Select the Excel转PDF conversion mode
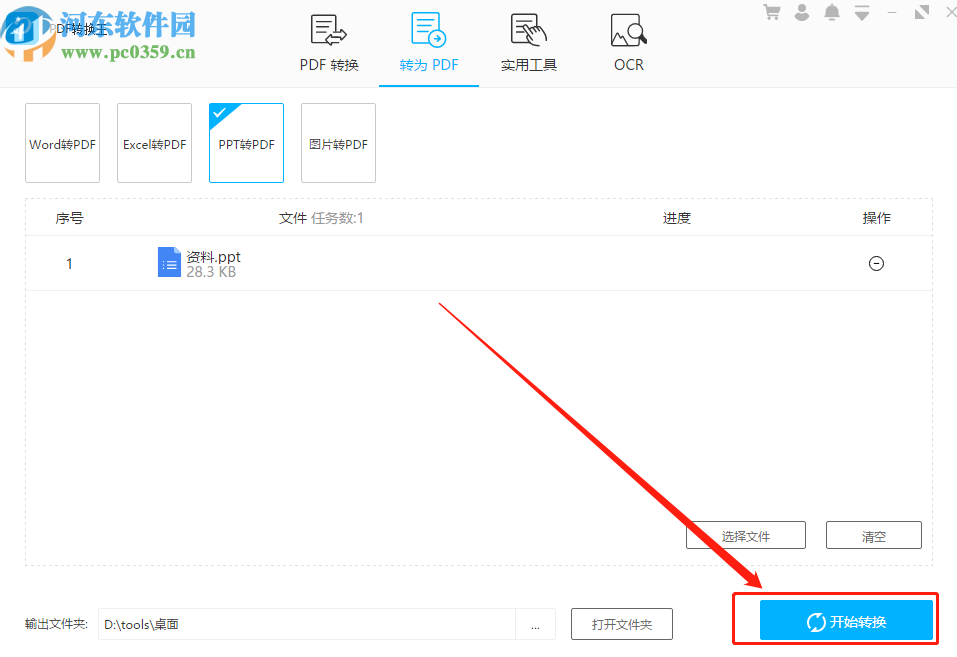Viewport: 957px width, 657px height. pyautogui.click(x=154, y=143)
